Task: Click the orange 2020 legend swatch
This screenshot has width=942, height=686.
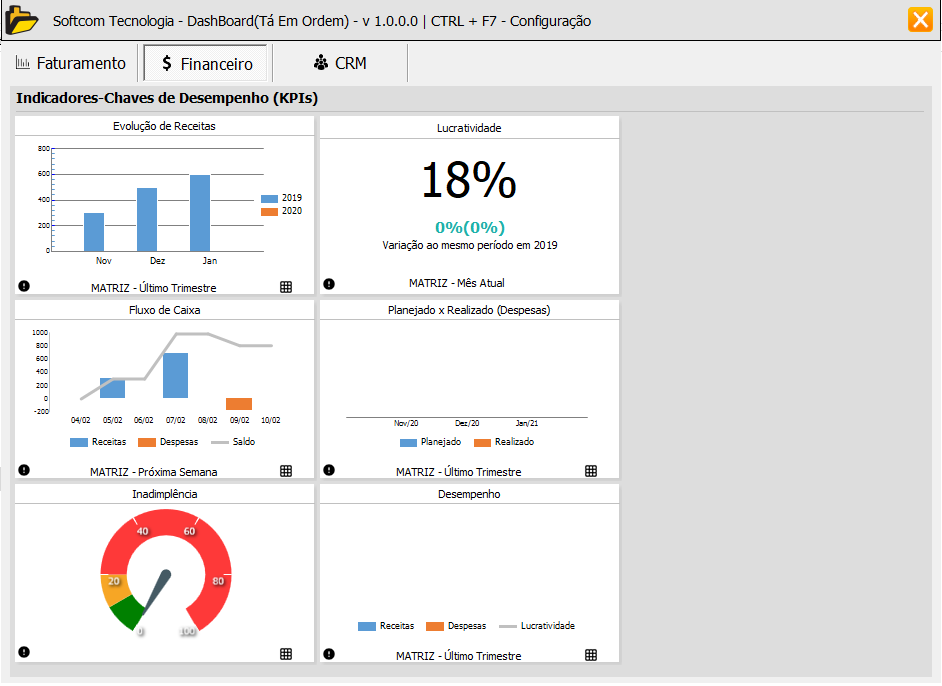Action: click(269, 211)
